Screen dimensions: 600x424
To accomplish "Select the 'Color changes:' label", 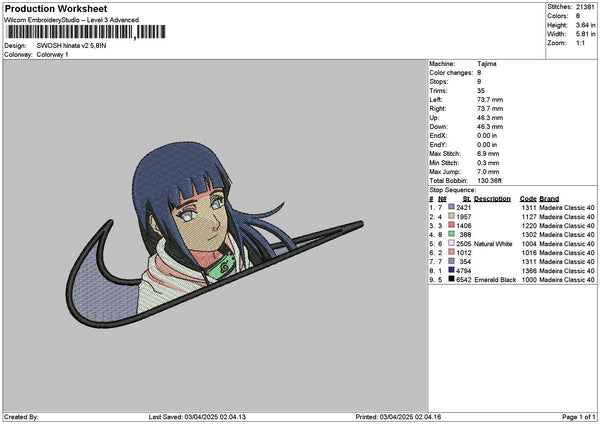I will (x=451, y=73).
